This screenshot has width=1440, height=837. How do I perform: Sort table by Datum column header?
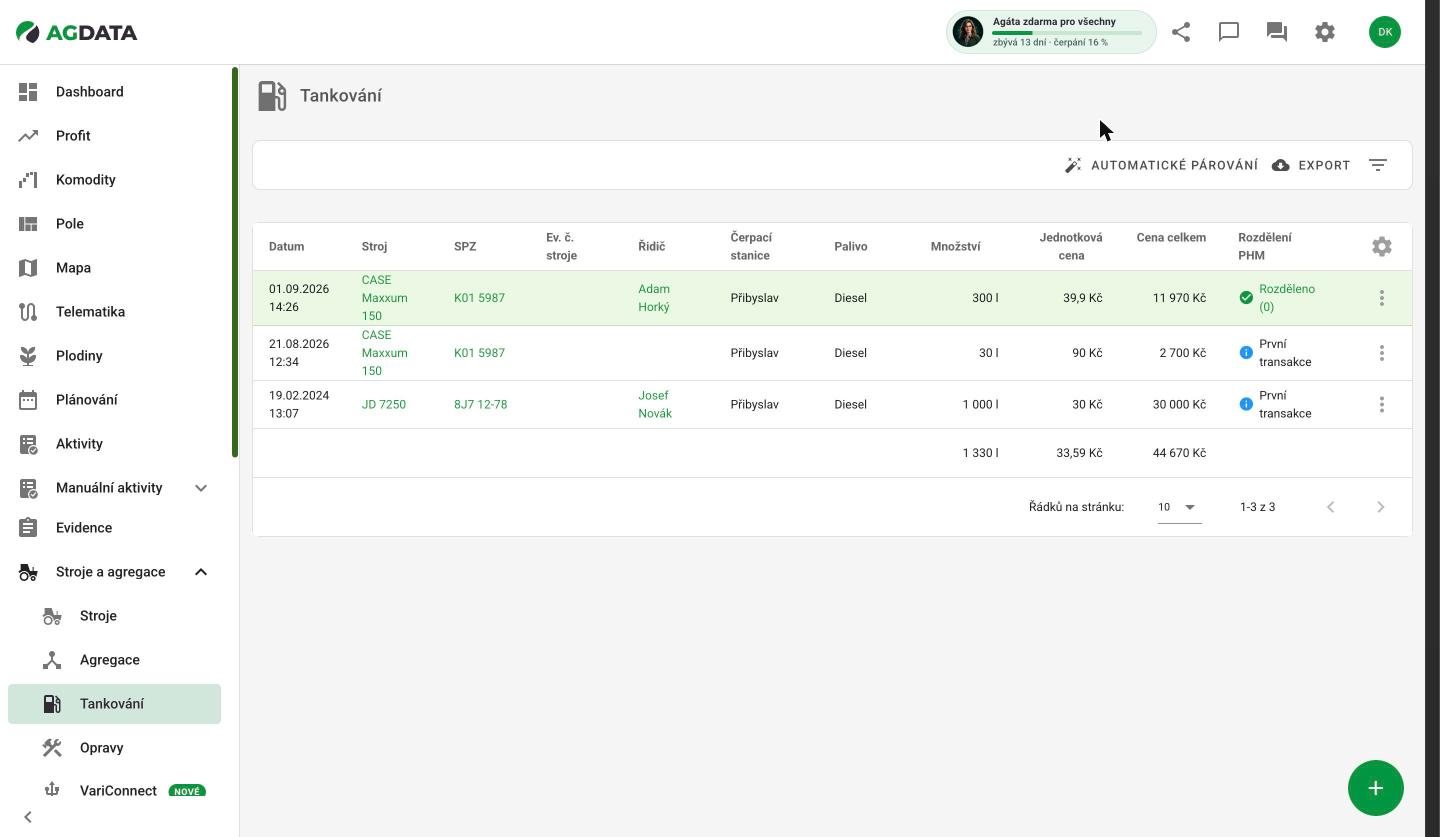[x=286, y=246]
